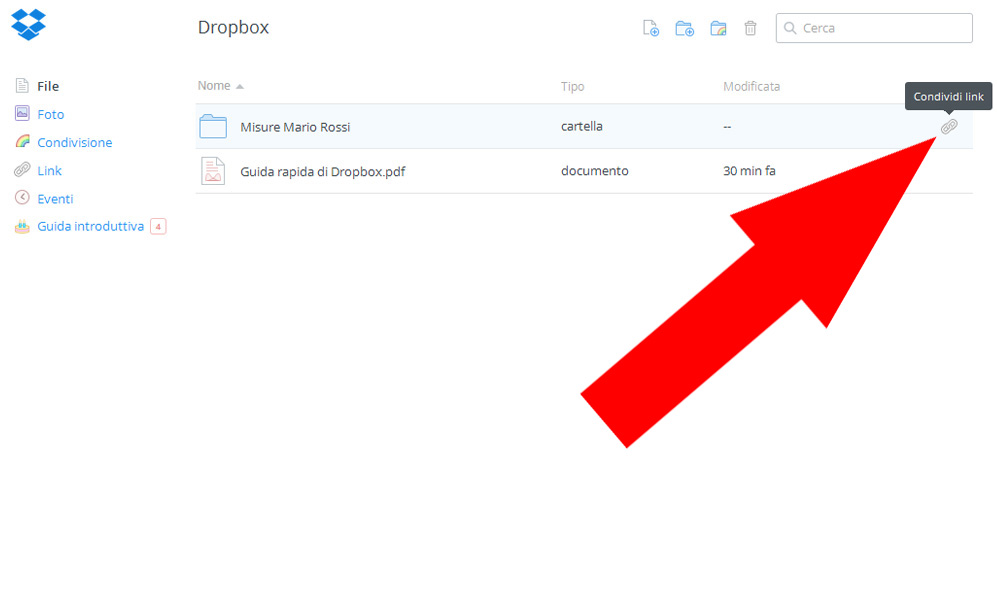This screenshot has height=598, width=997.
Task: Open the Link section in sidebar
Action: [x=49, y=170]
